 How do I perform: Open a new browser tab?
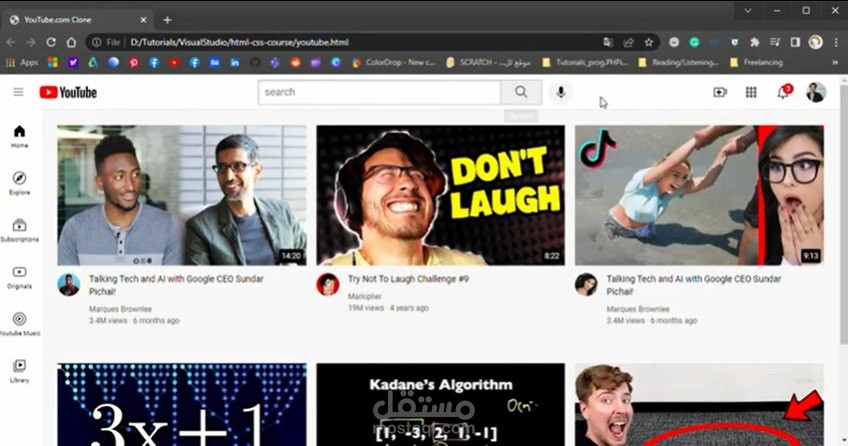tap(167, 20)
